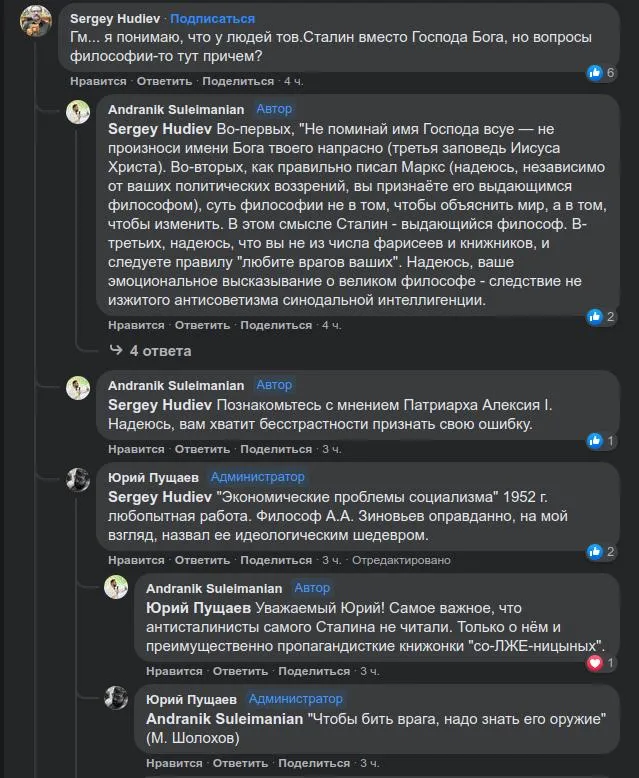Click the "Администратор" badge on the Шолохов comment

point(295,699)
